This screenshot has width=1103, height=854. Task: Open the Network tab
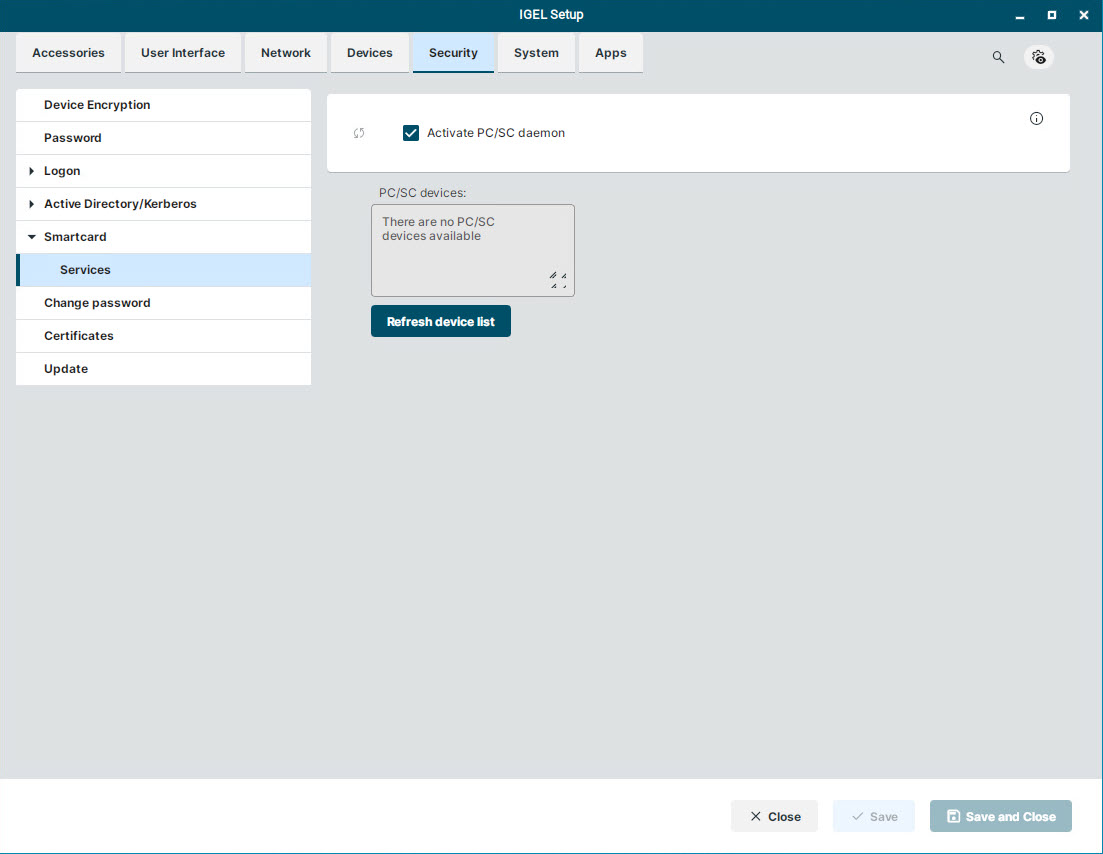pyautogui.click(x=286, y=53)
